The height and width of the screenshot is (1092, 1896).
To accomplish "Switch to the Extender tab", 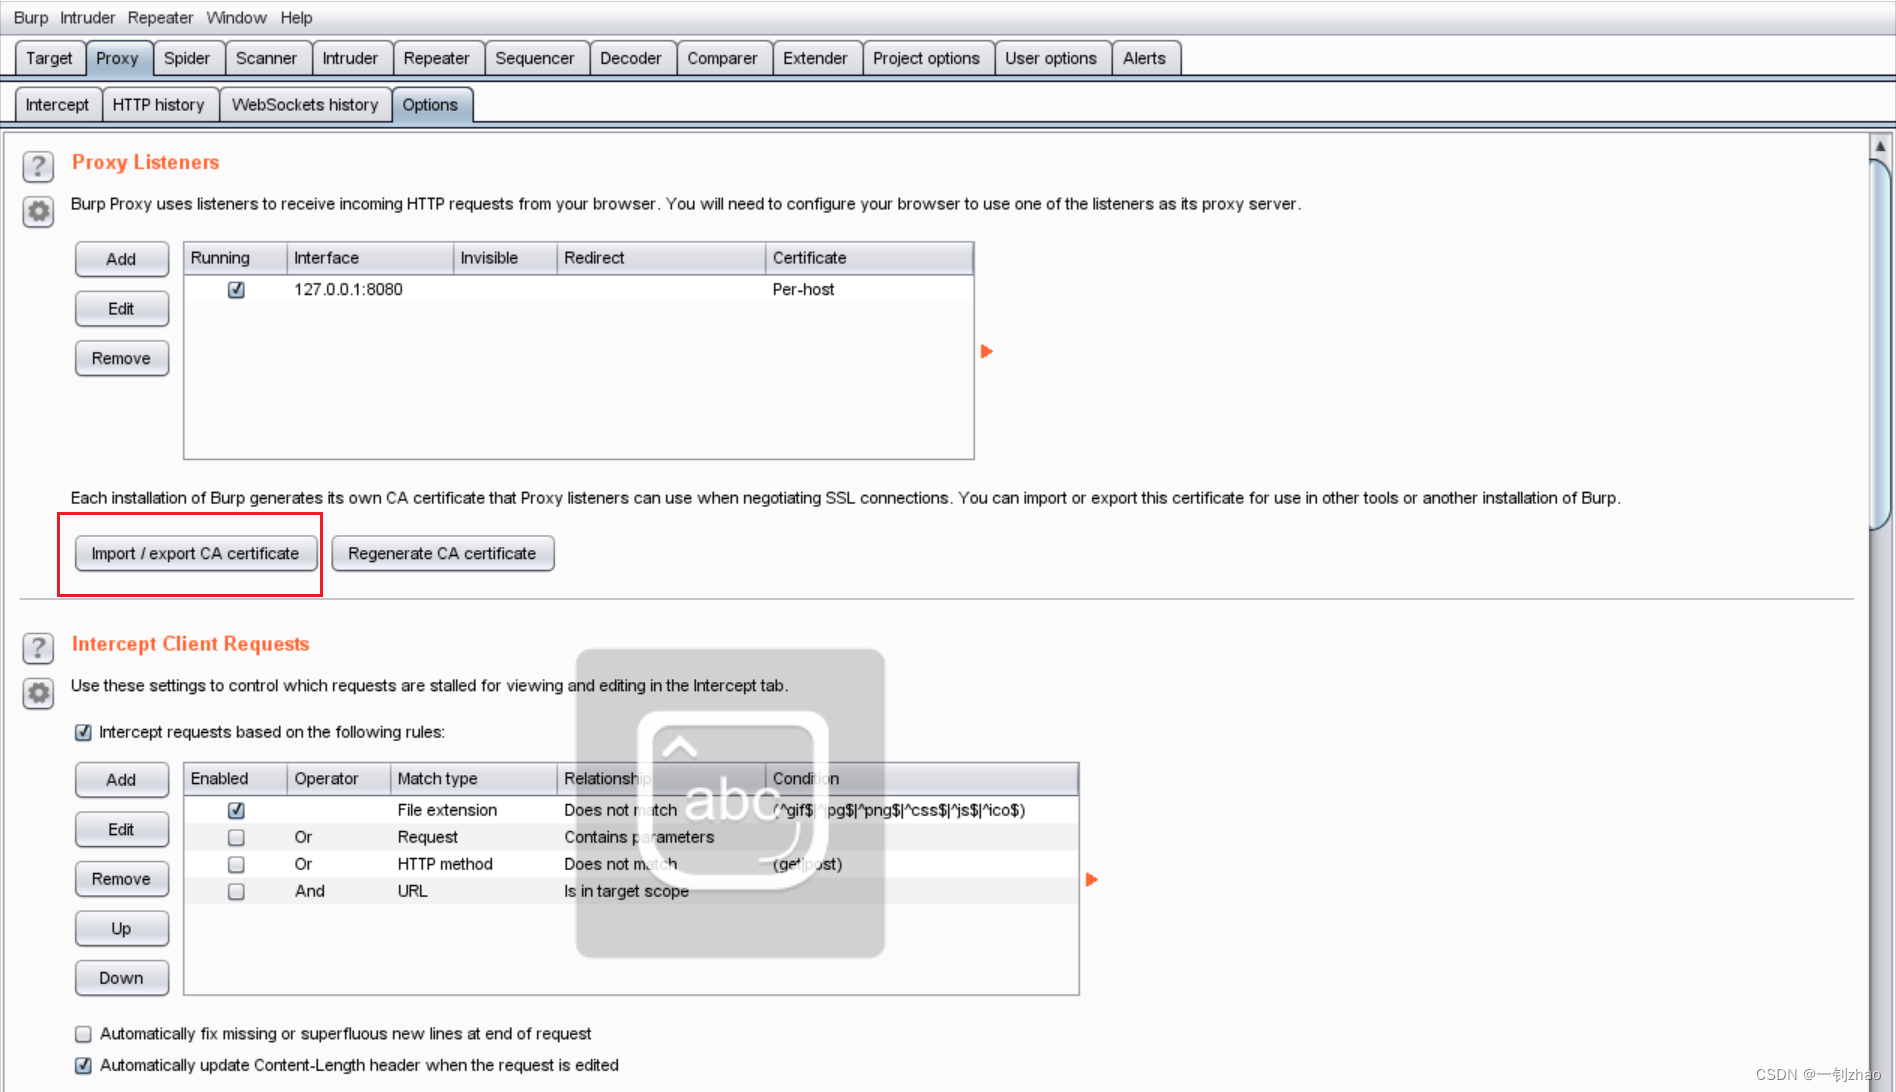I will (815, 58).
